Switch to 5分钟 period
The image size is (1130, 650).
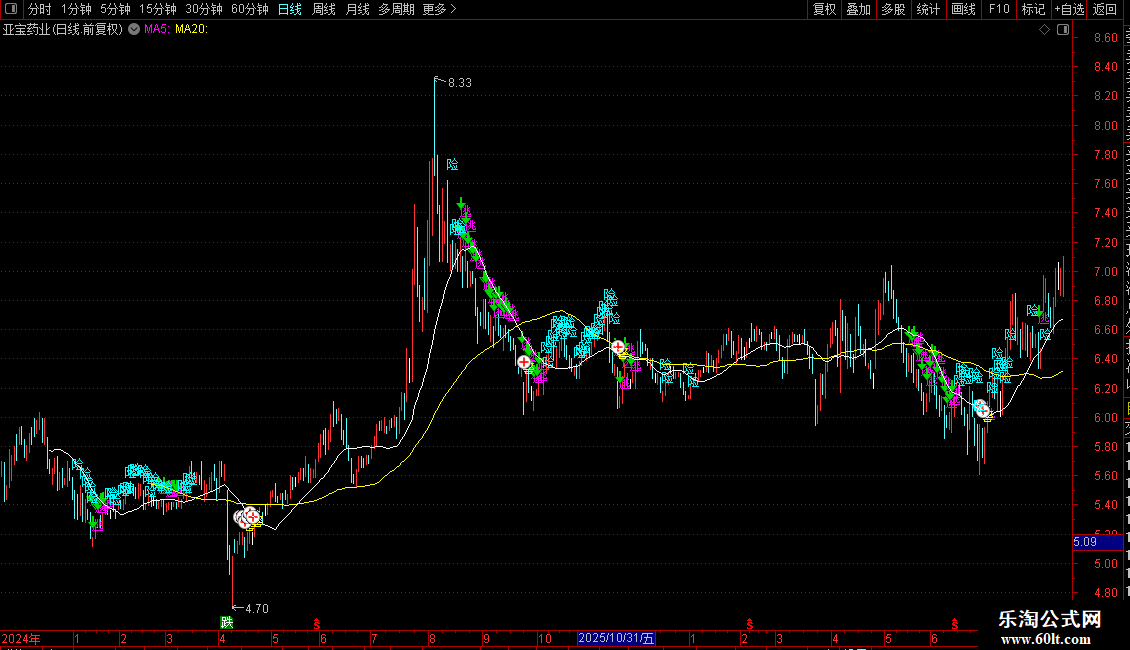(x=115, y=9)
